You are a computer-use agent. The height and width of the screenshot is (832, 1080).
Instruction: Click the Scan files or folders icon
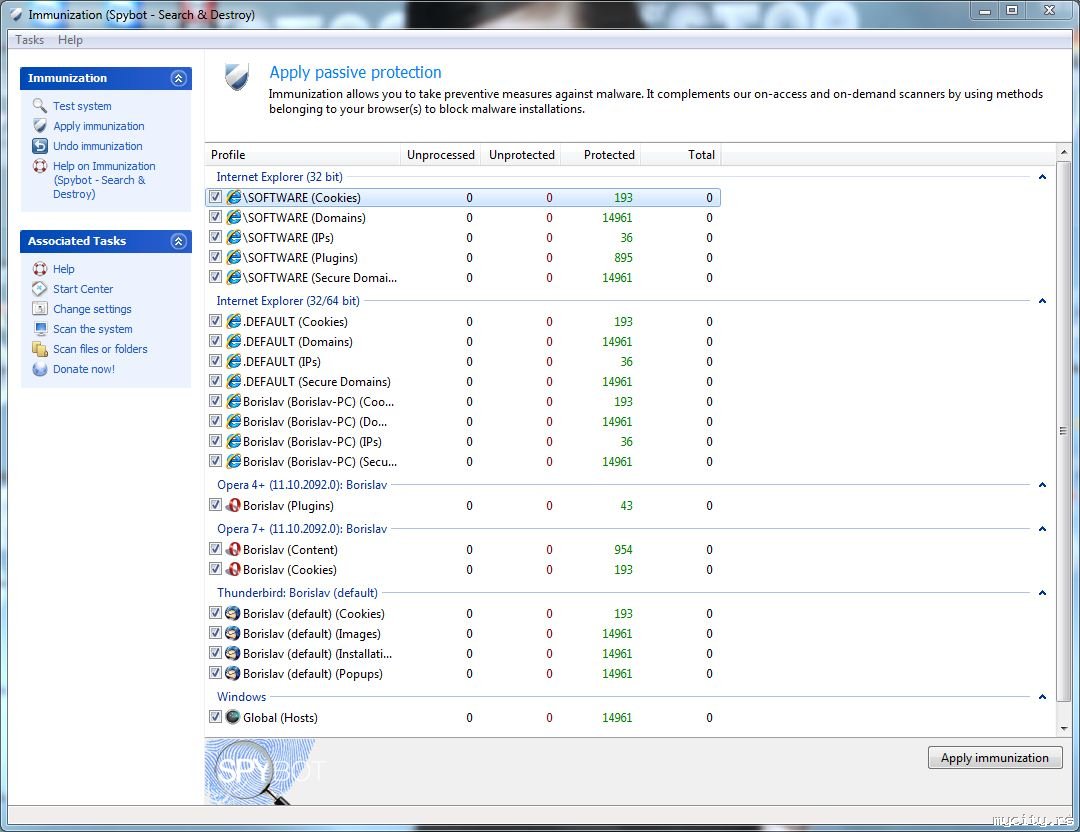(x=40, y=349)
